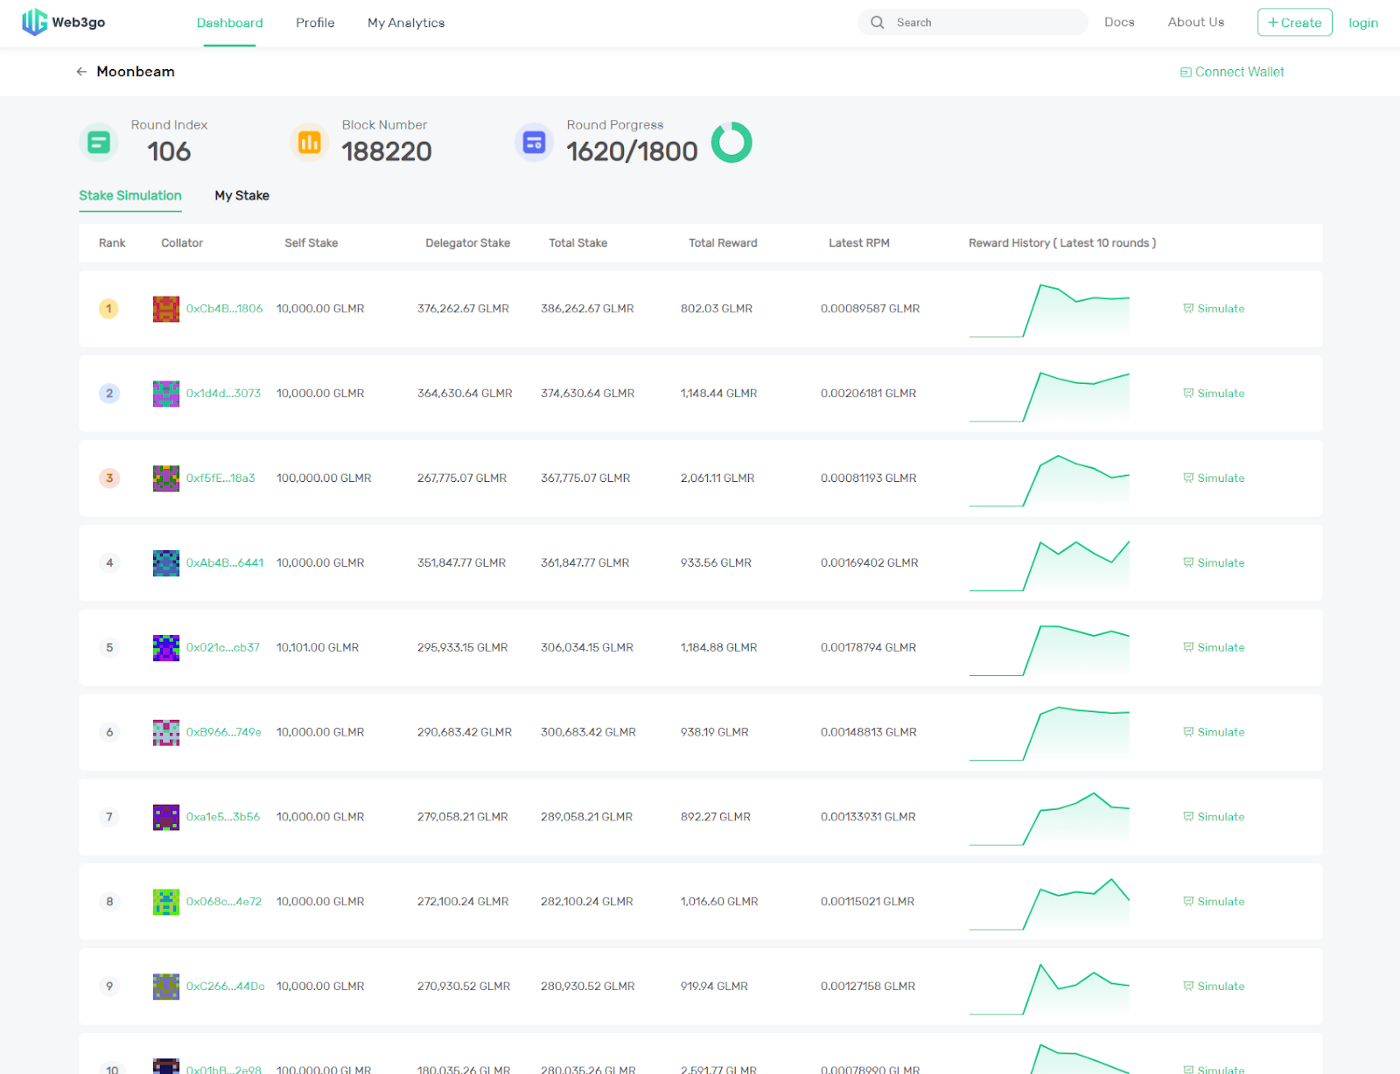Click the back arrow beside Moonbeam

(x=81, y=72)
